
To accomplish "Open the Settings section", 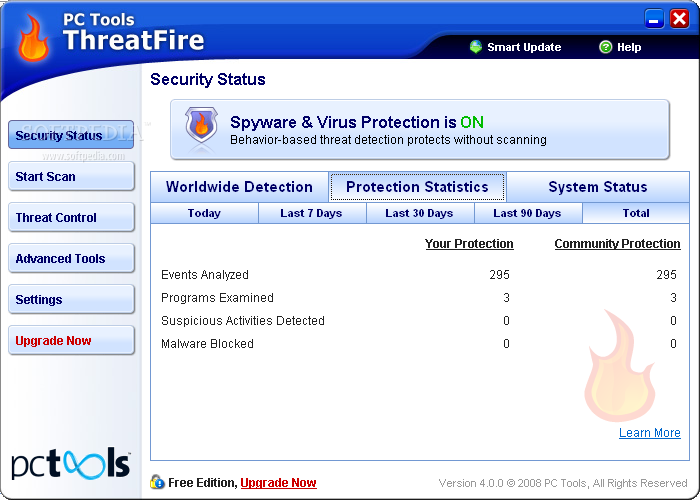I will tap(70, 300).
